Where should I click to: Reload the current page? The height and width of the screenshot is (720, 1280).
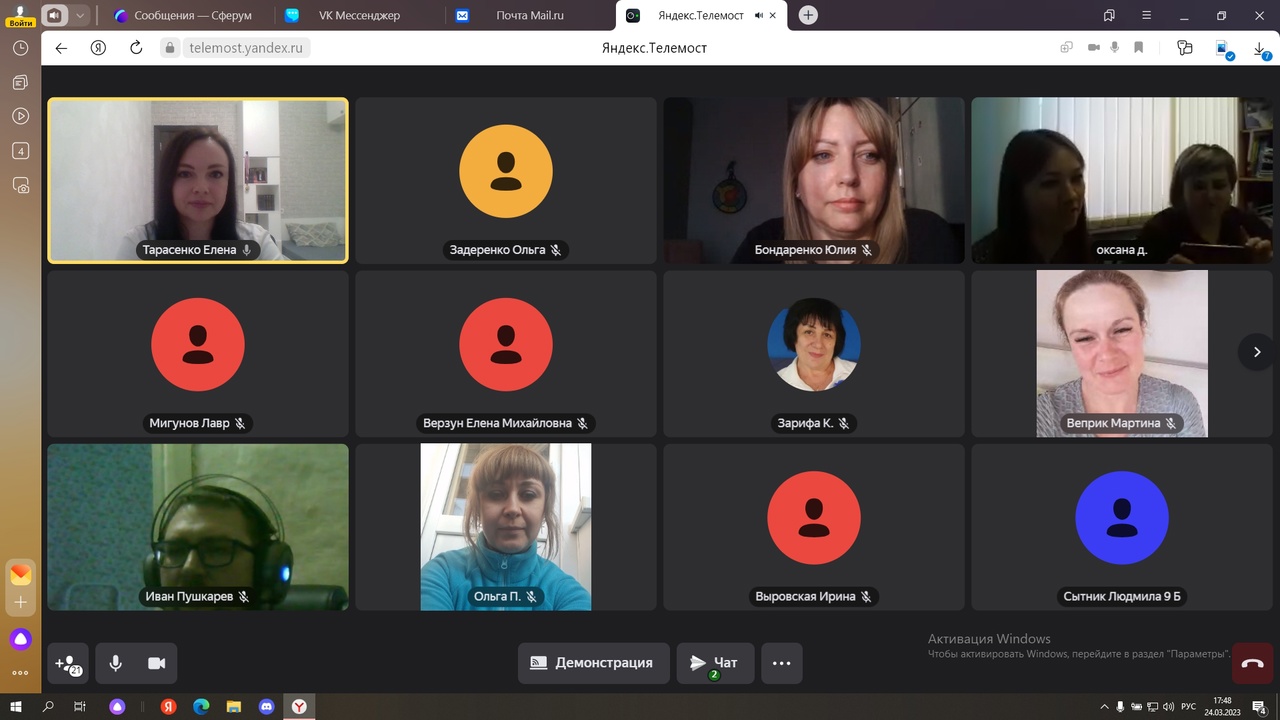pyautogui.click(x=138, y=47)
